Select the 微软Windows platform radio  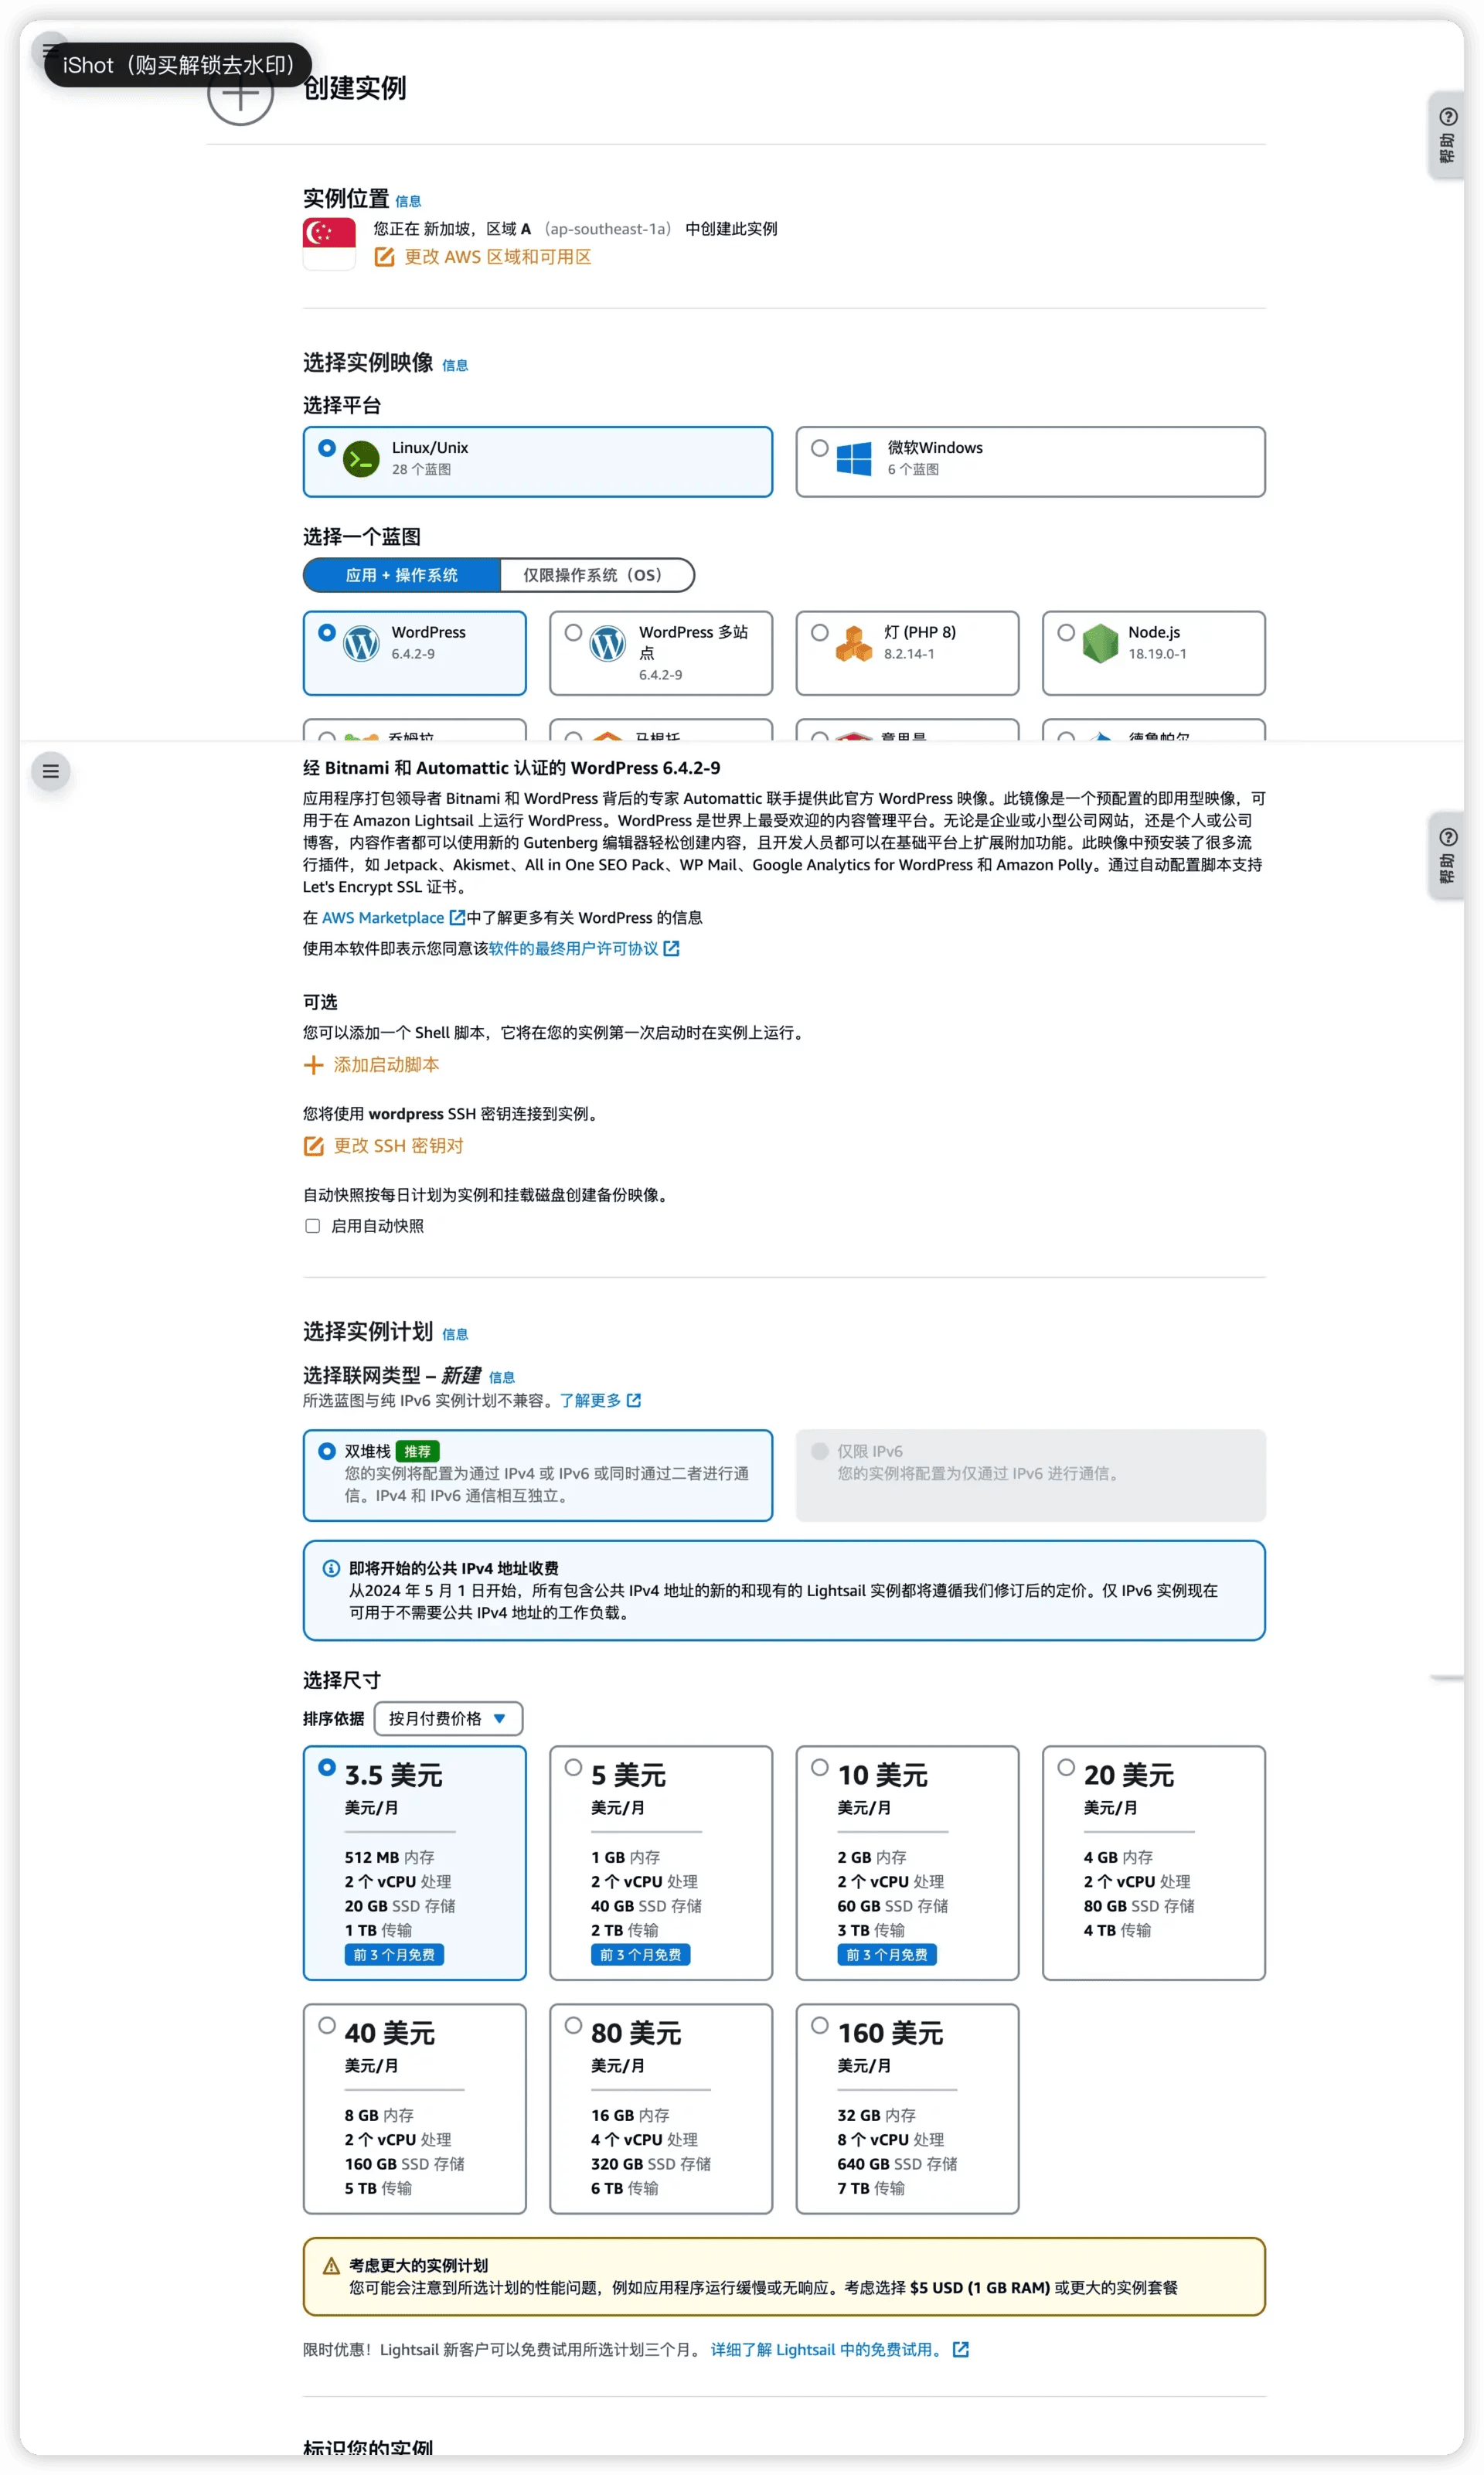pos(820,447)
